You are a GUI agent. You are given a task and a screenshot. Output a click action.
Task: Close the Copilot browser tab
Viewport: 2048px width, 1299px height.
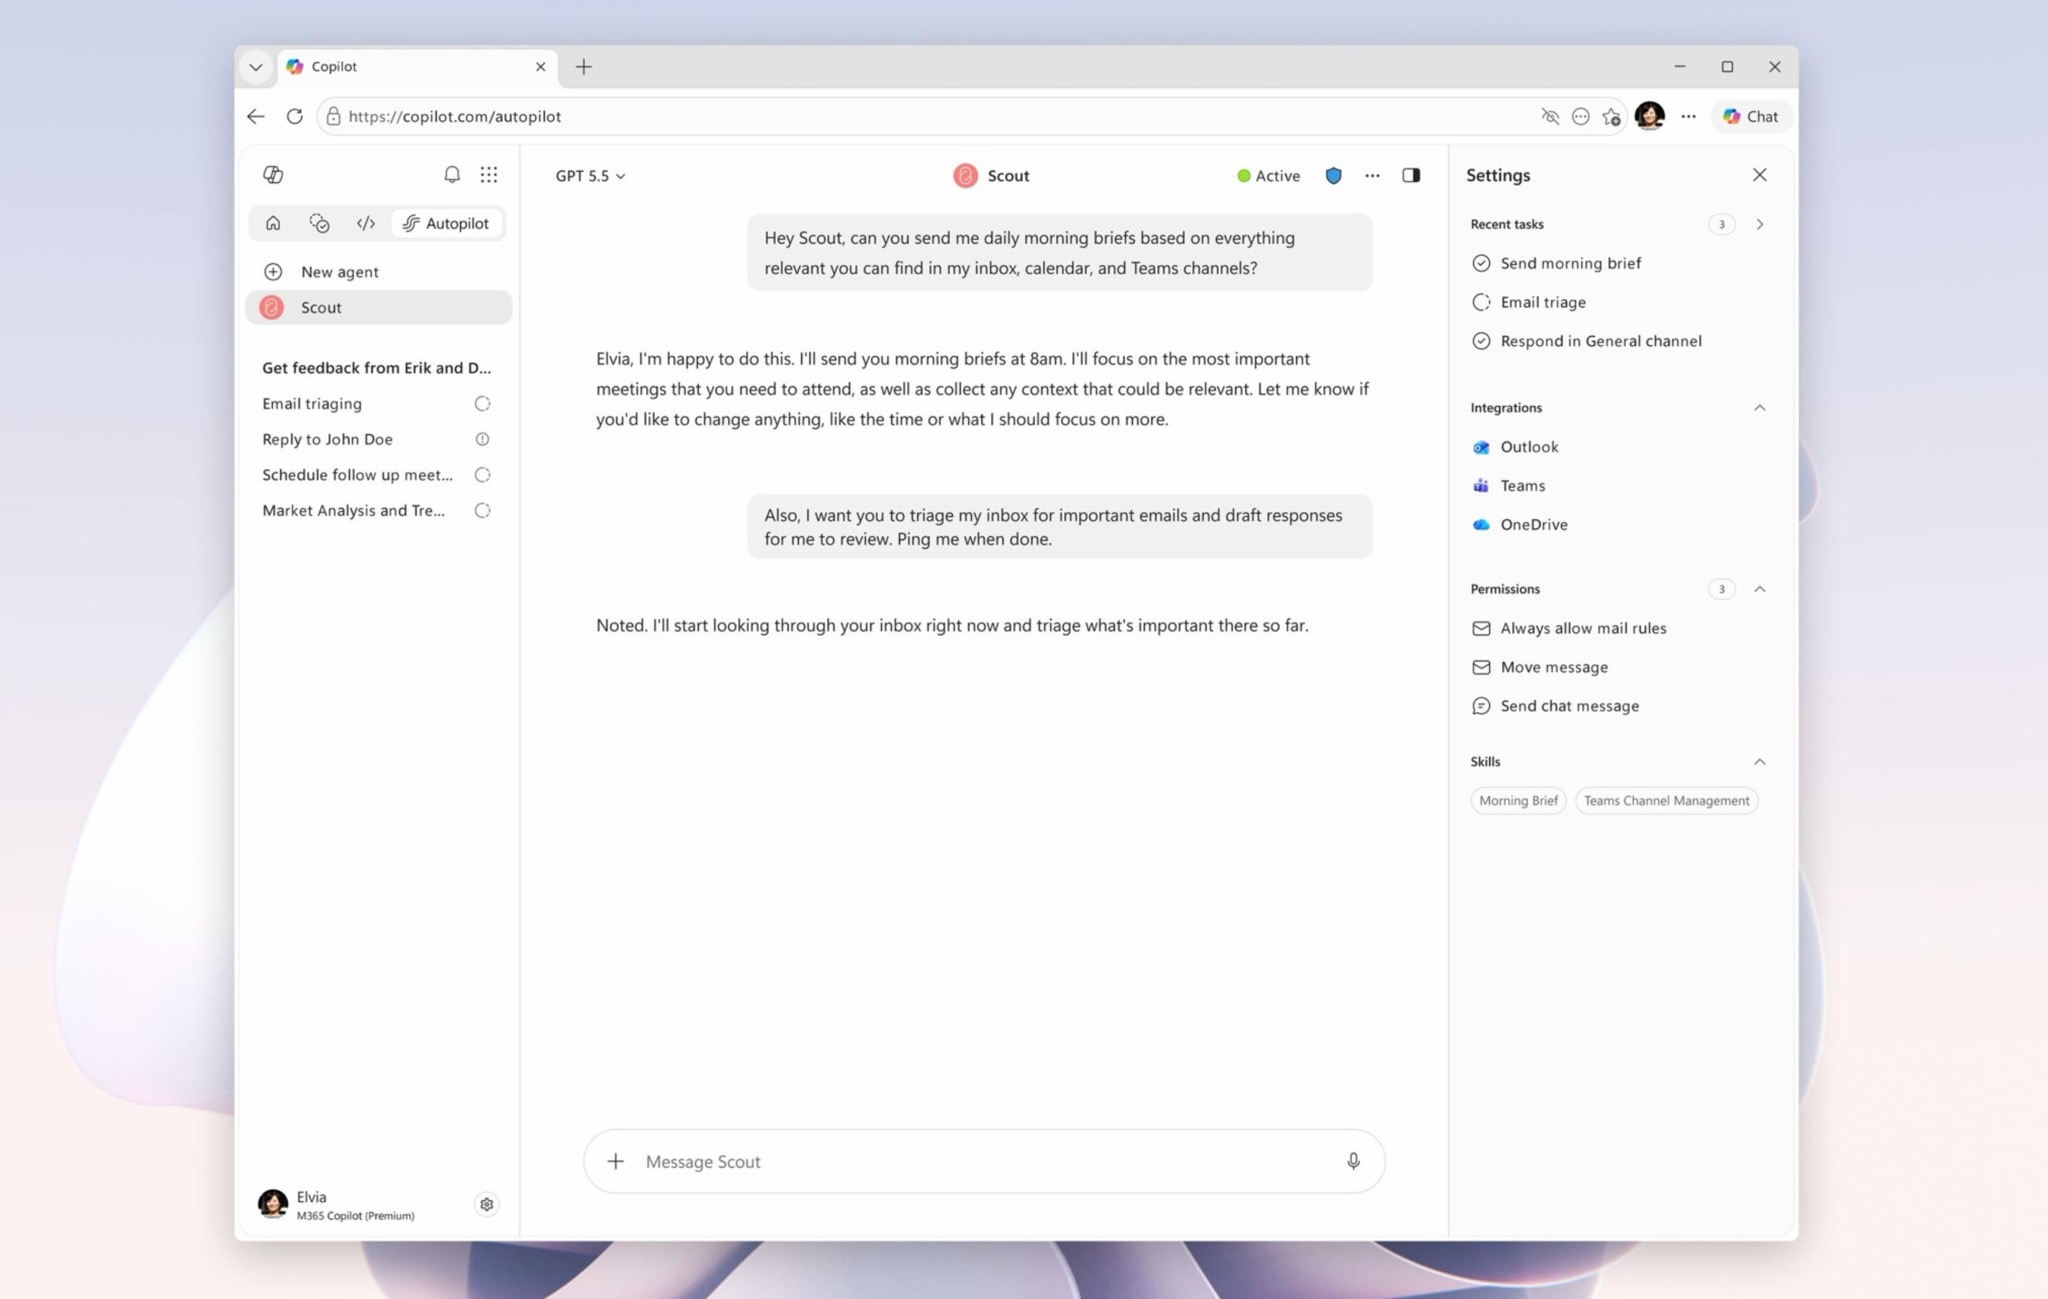(x=540, y=67)
